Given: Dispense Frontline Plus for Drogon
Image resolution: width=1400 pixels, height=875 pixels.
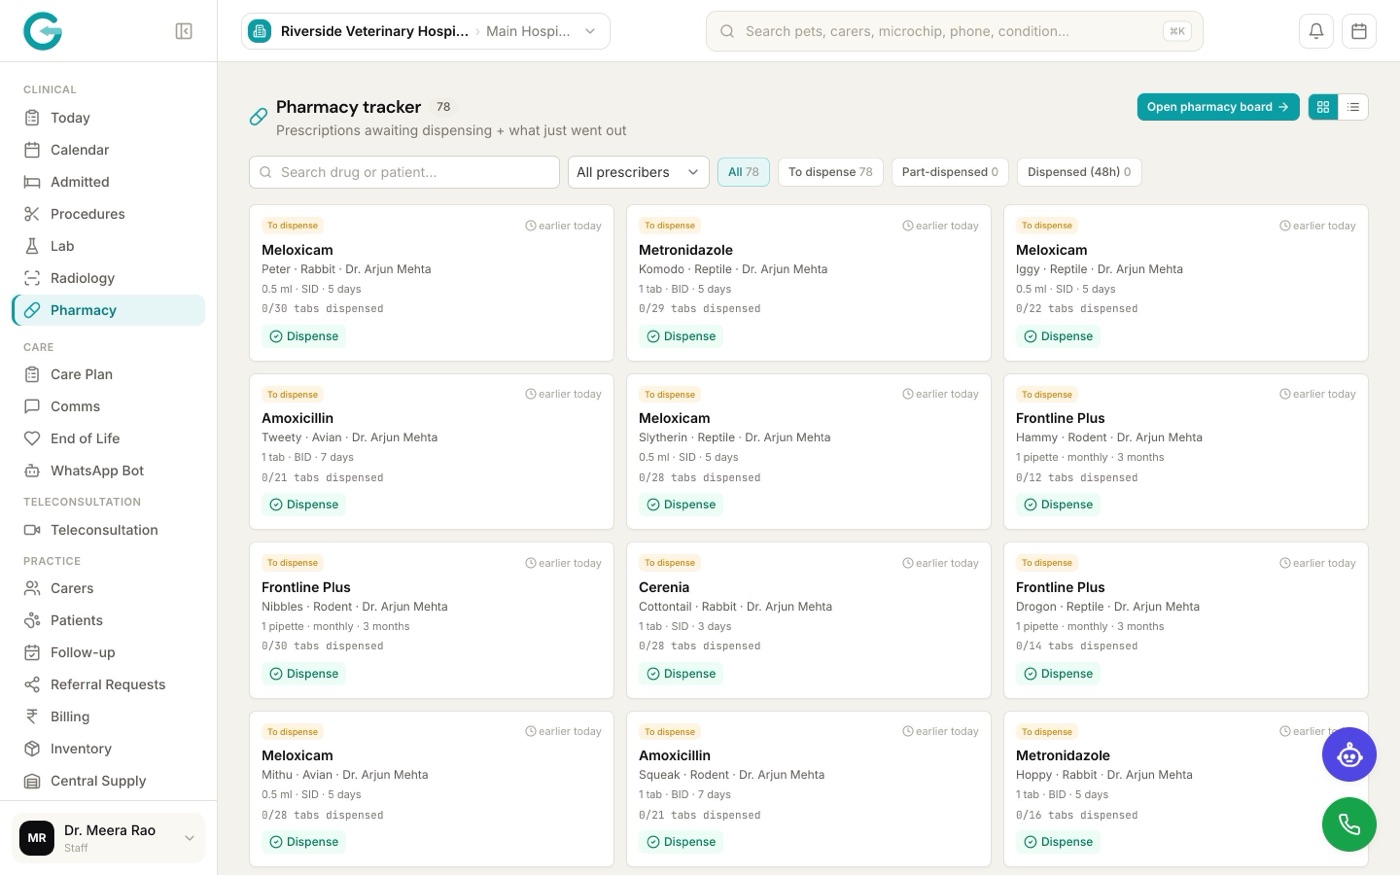Looking at the screenshot, I should coord(1058,674).
